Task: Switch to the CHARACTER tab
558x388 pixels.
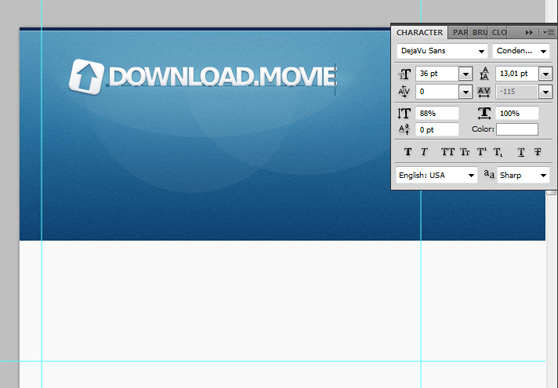Action: pyautogui.click(x=420, y=32)
